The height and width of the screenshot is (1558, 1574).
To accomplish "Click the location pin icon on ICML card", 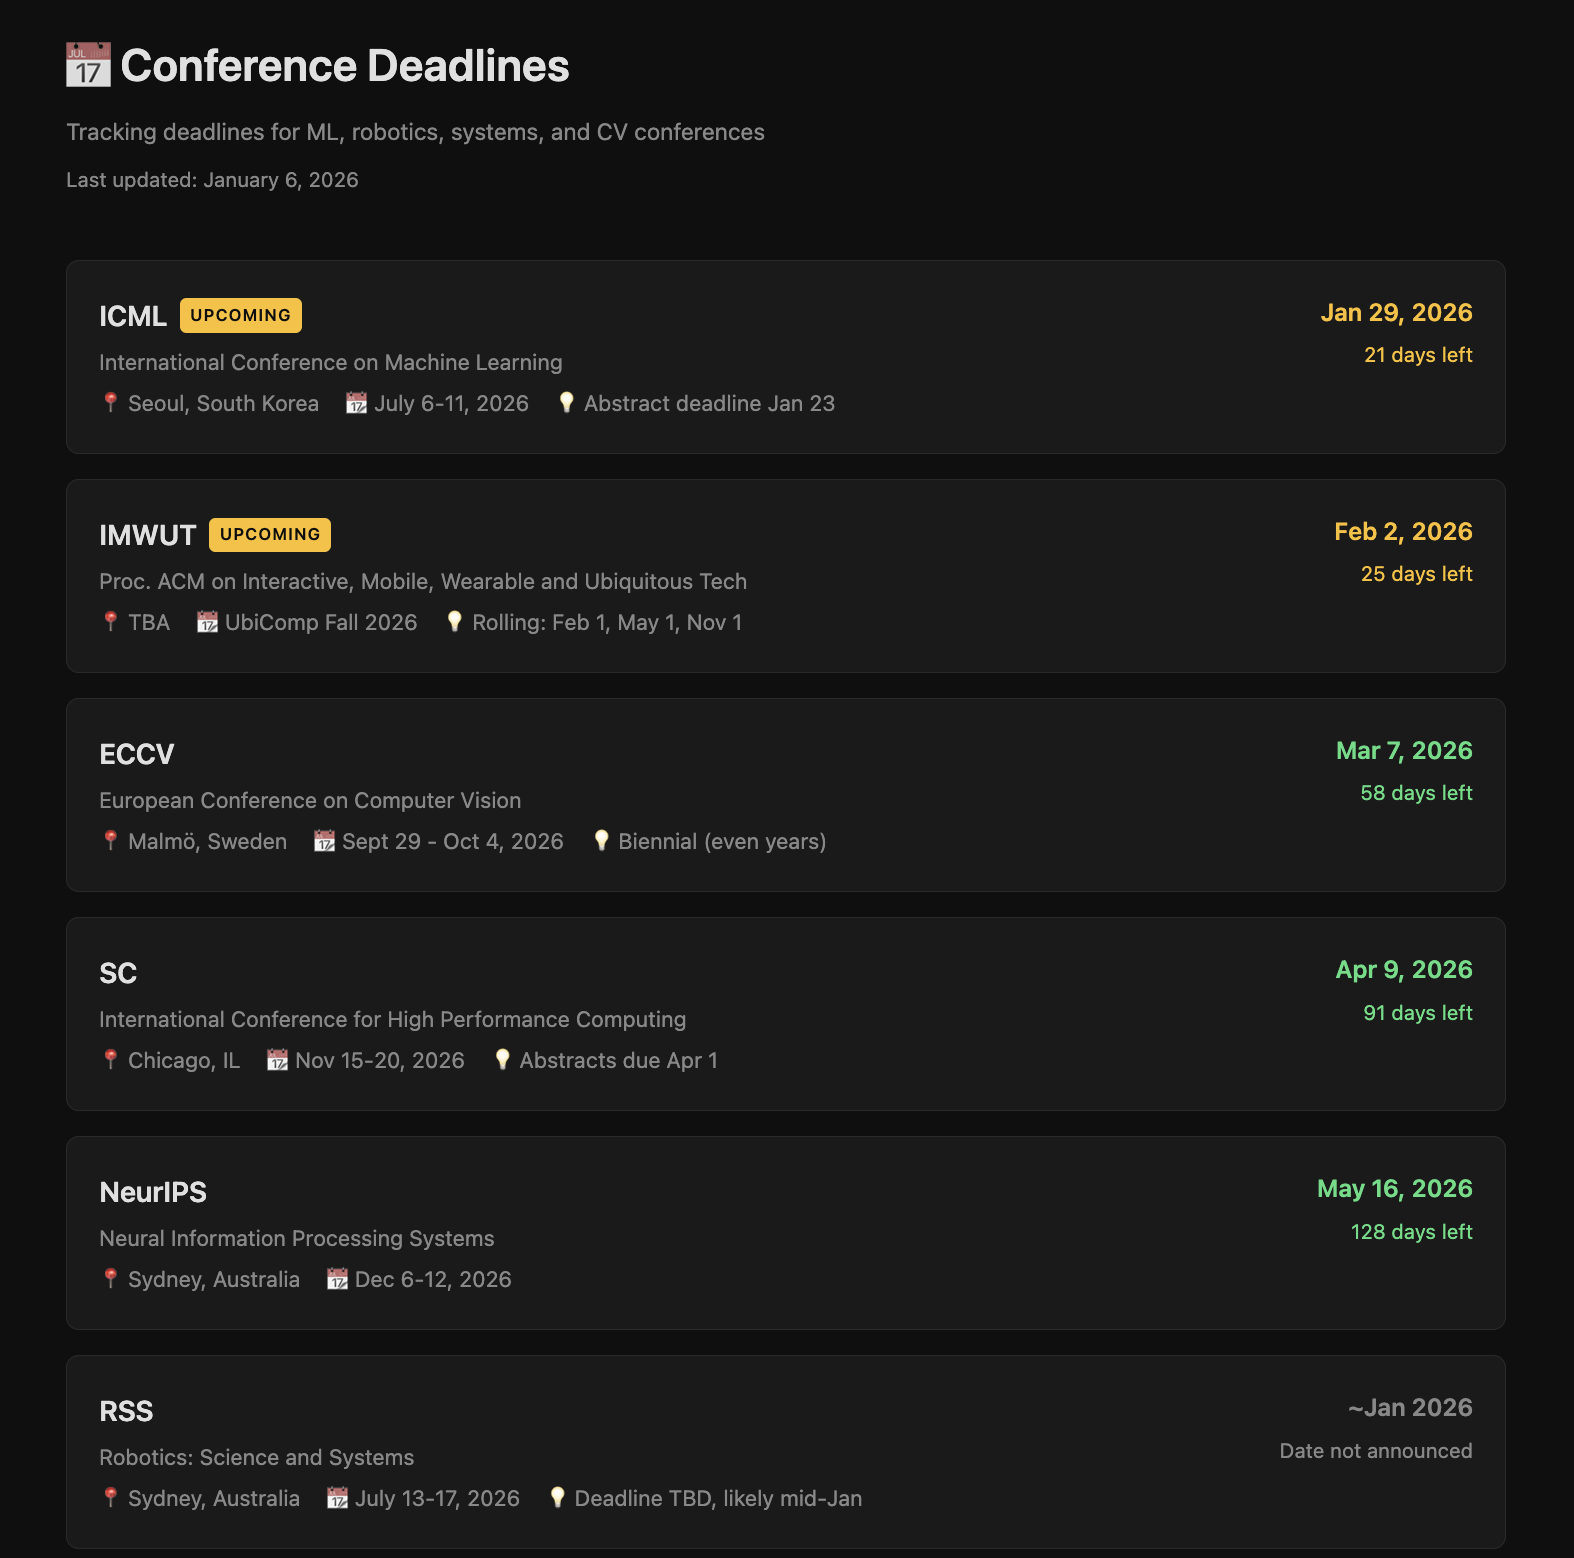I will 109,403.
